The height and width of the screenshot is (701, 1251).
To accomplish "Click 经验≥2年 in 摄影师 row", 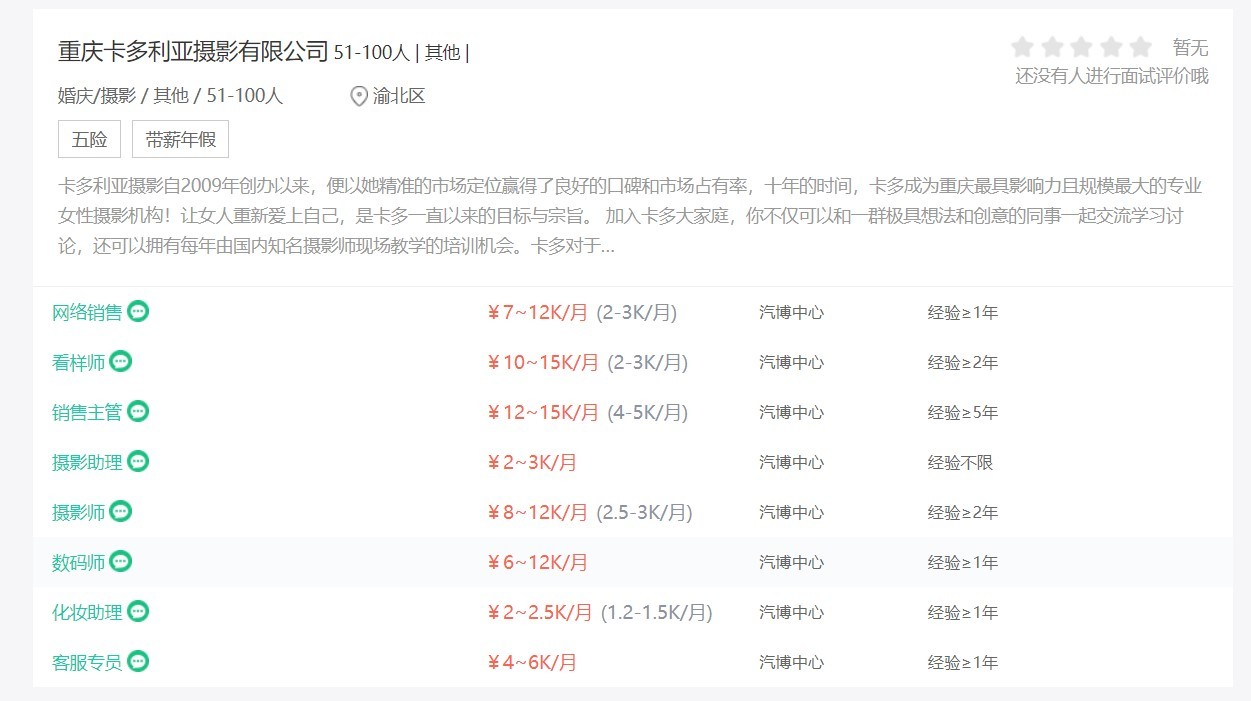I will coord(963,513).
